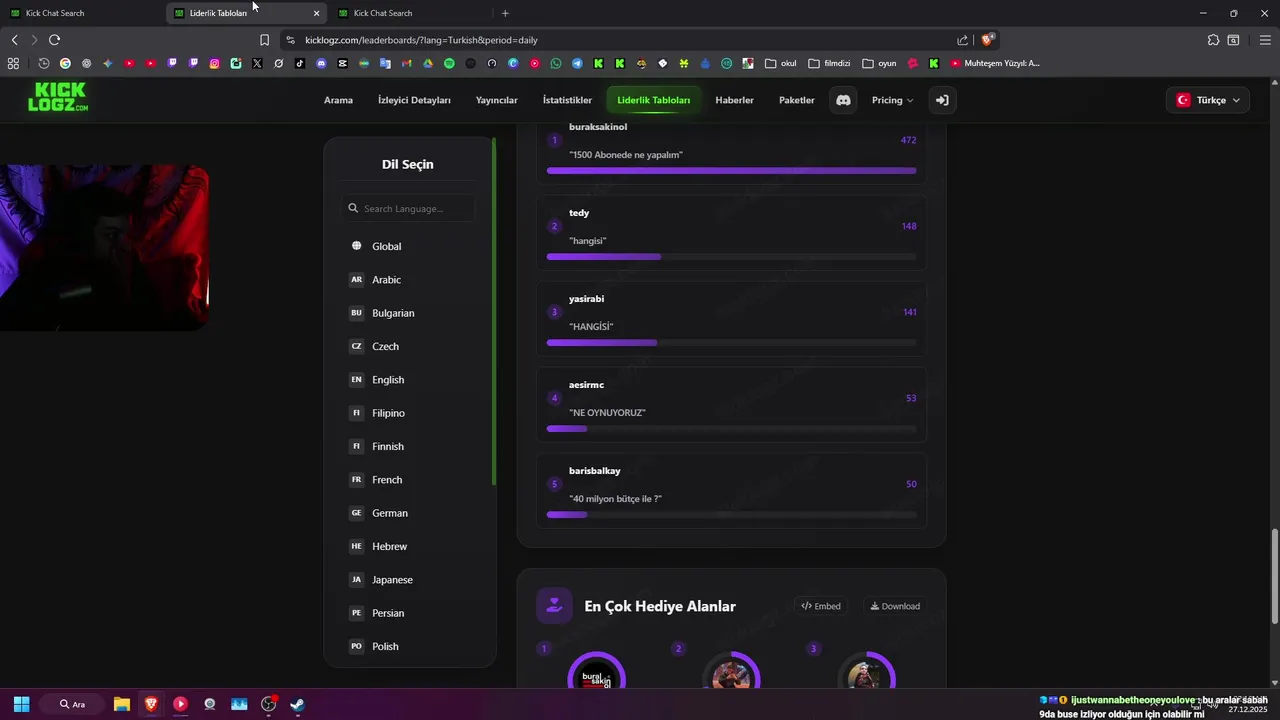Screen dimensions: 1280x720
Task: Bookmark this page with the bookmark icon
Action: 264,40
